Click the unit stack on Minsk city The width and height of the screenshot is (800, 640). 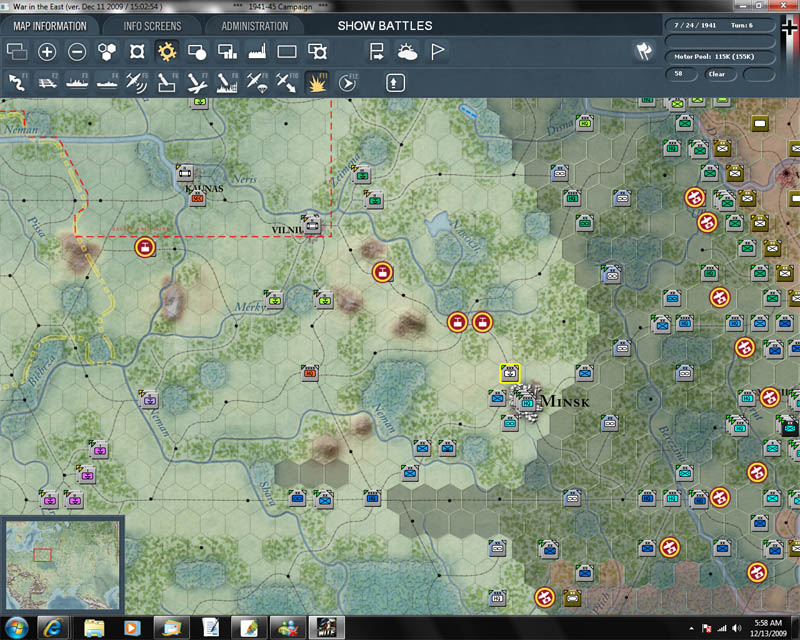(525, 402)
